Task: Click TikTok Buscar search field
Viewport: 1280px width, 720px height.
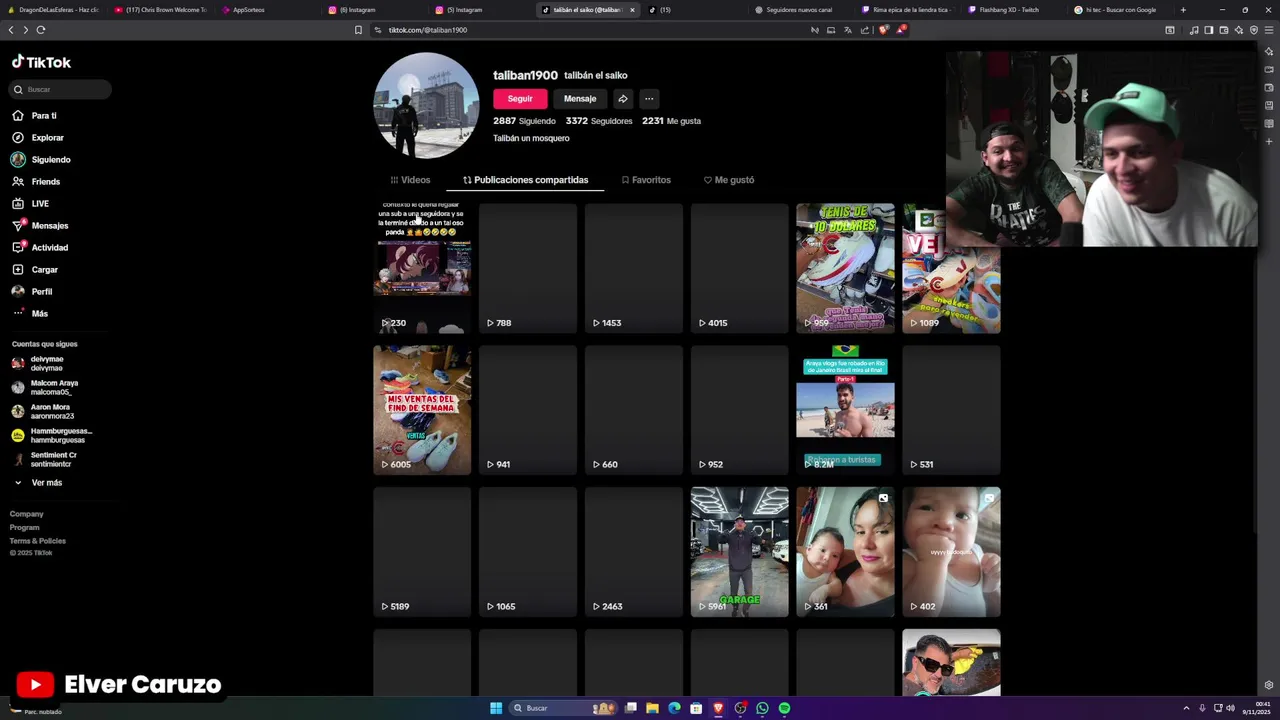Action: point(60,90)
